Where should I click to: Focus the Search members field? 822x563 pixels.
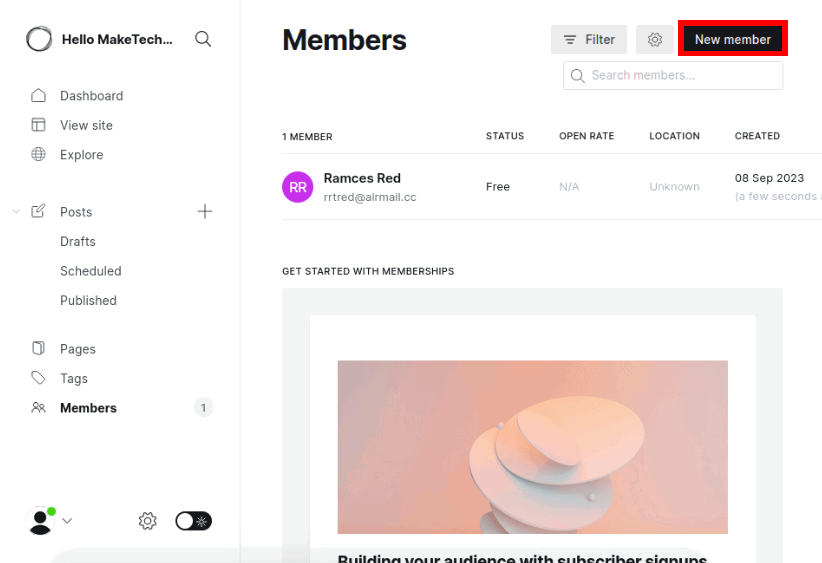(x=680, y=75)
